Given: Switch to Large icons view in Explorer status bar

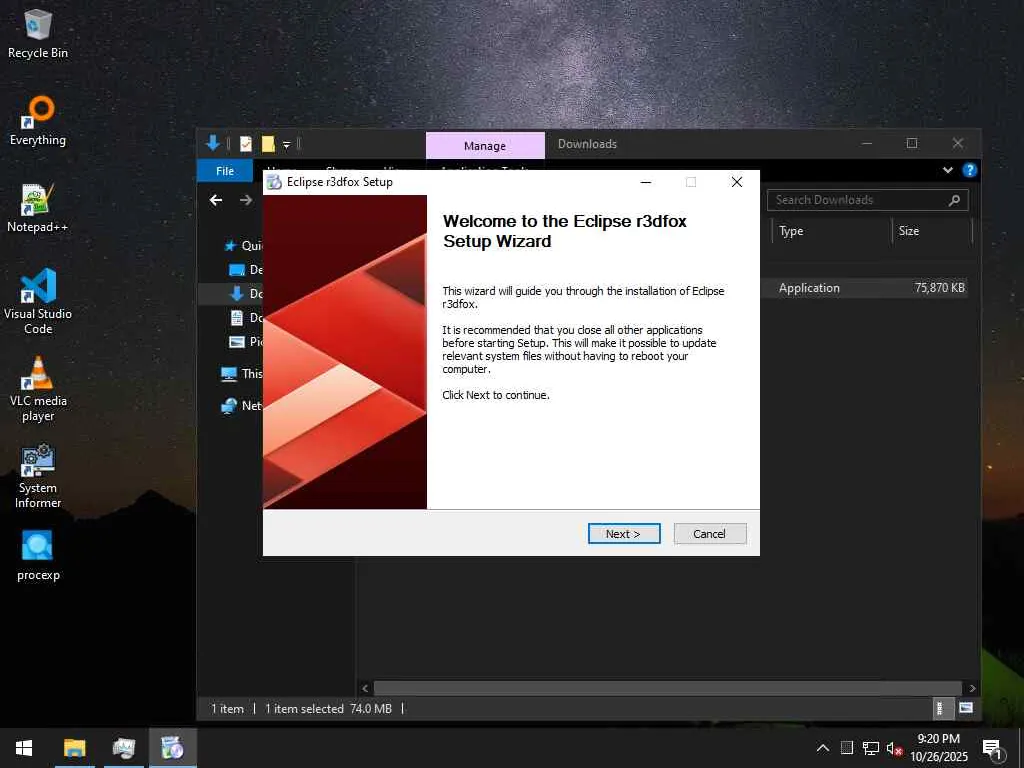Looking at the screenshot, I should [x=966, y=708].
